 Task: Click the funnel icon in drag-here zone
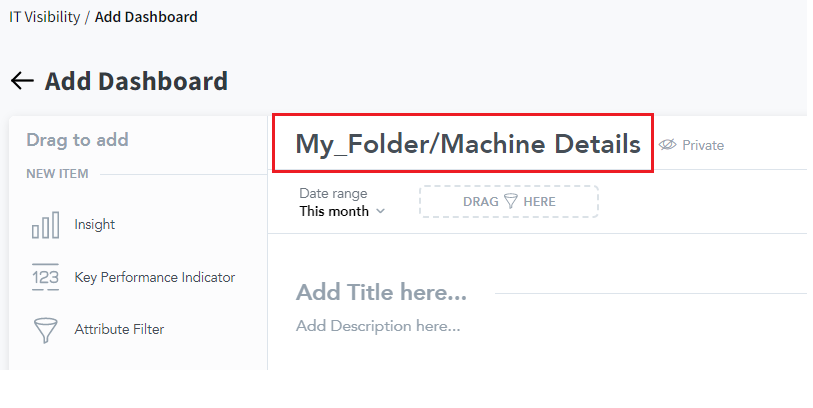pyautogui.click(x=510, y=201)
